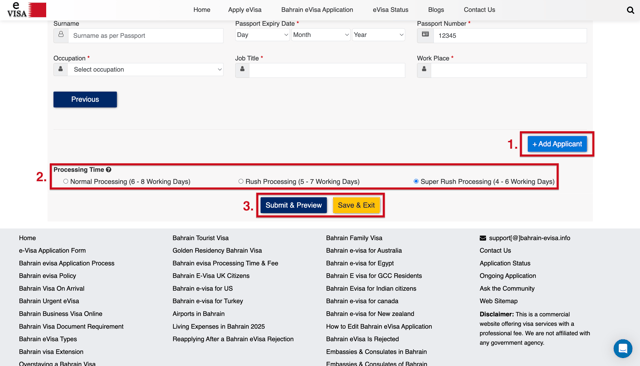
Task: Open Apply eVisa menu item
Action: coord(244,9)
